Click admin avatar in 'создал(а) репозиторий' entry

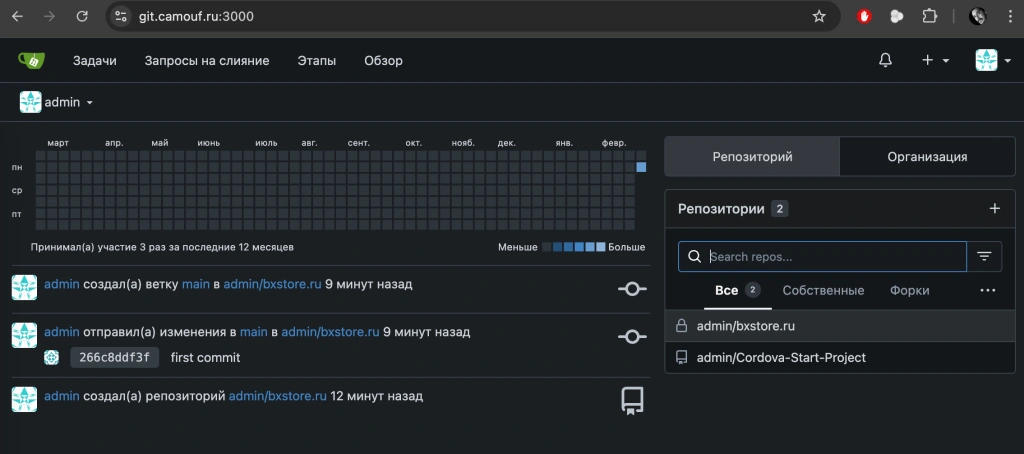click(x=24, y=398)
